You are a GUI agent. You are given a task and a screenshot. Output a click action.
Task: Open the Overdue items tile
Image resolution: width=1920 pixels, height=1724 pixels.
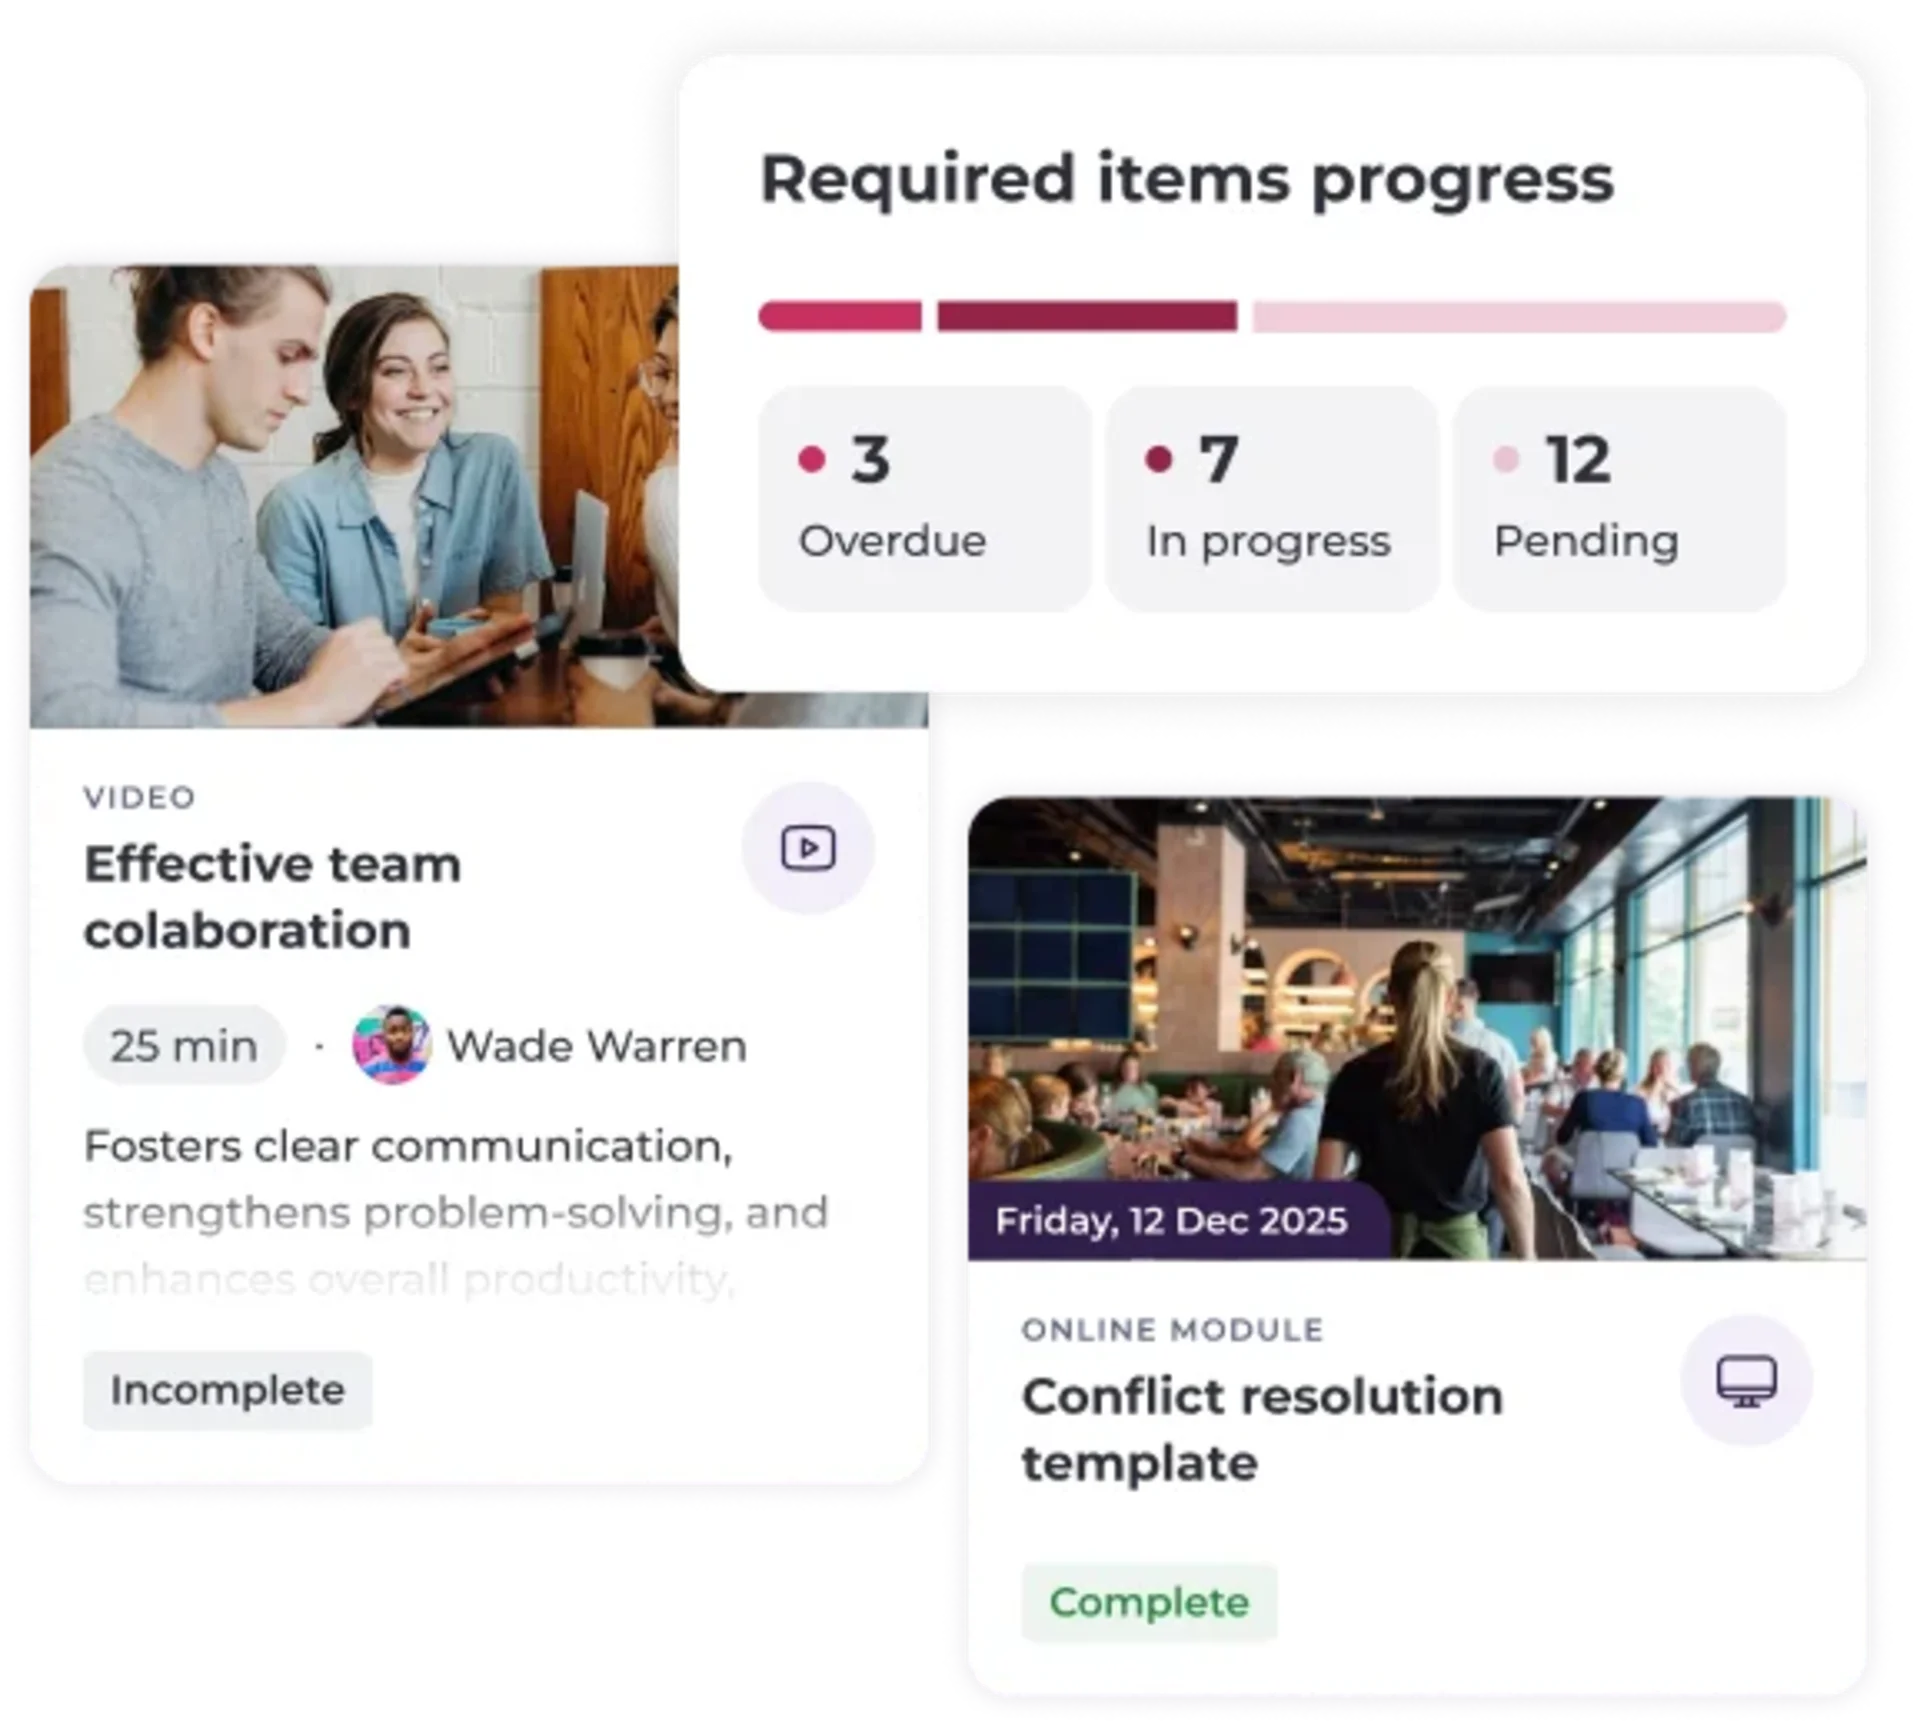pyautogui.click(x=924, y=499)
